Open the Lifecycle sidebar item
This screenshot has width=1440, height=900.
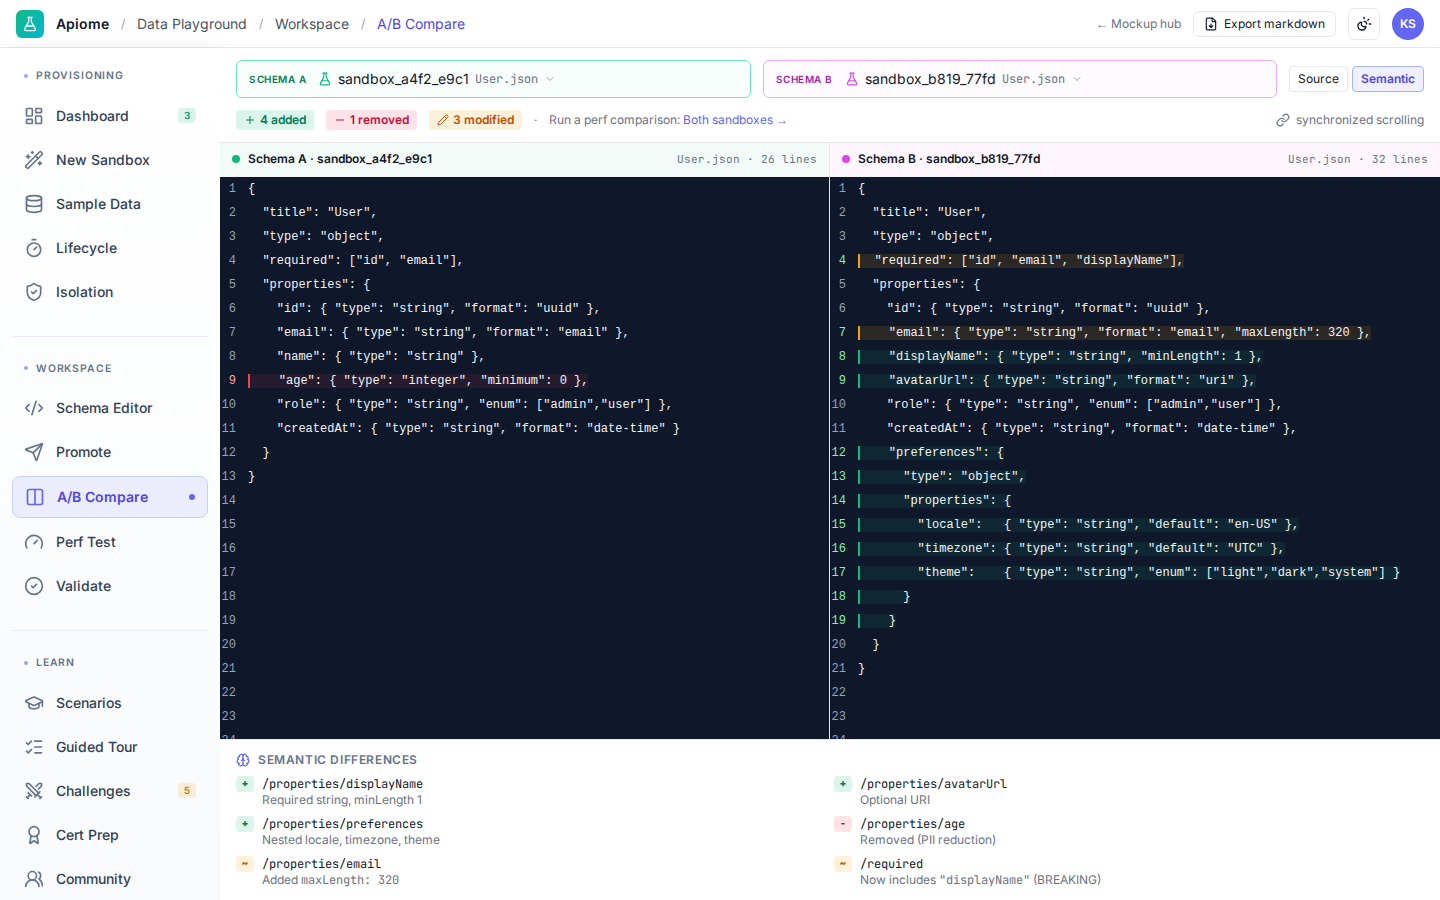[x=110, y=248]
